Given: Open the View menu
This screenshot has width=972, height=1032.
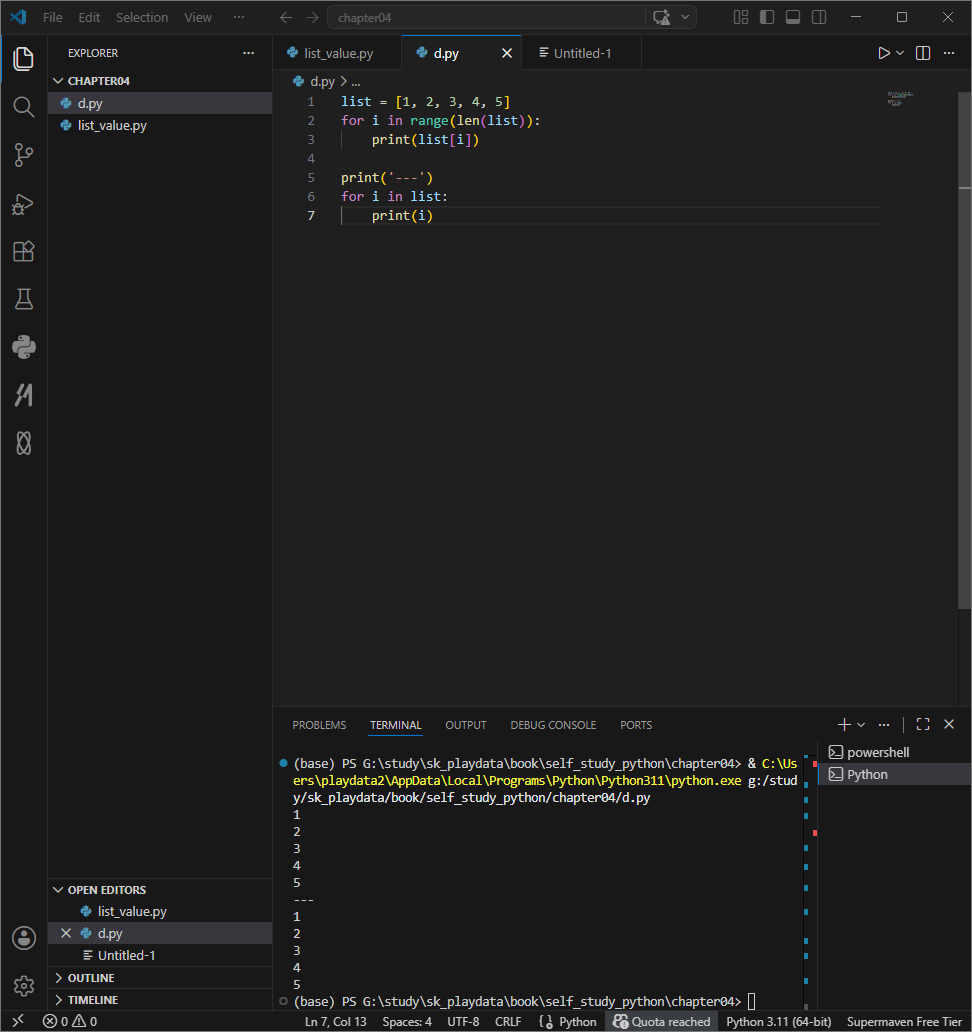Looking at the screenshot, I should pyautogui.click(x=198, y=18).
